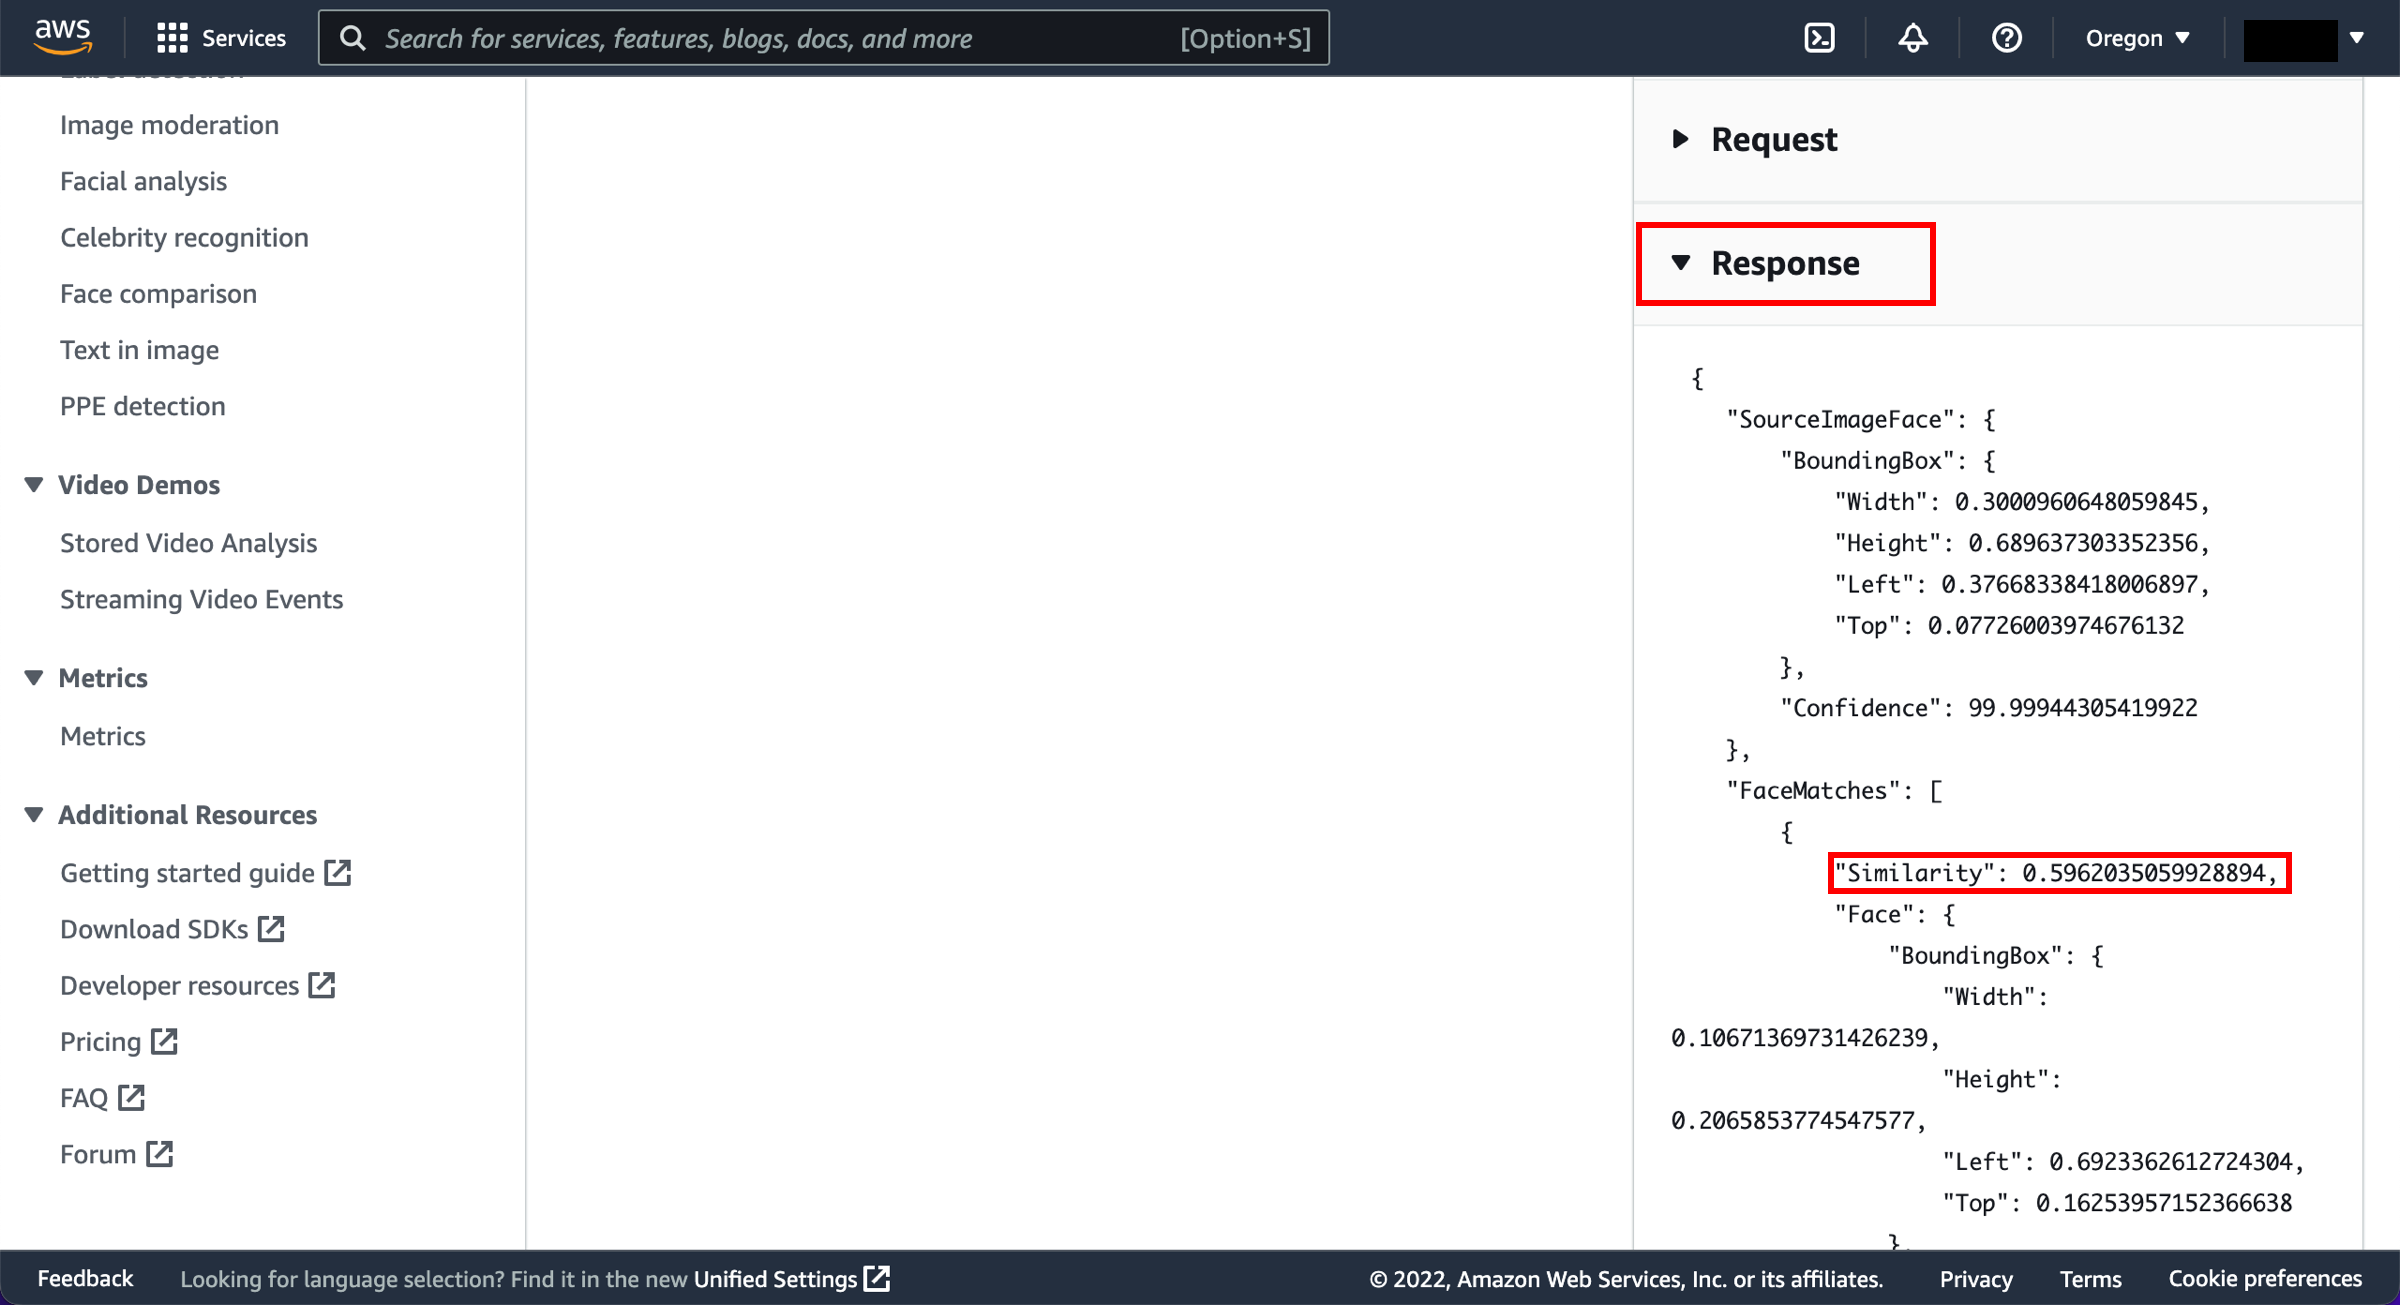This screenshot has height=1306, width=2400.
Task: Click the search bar icon
Action: pyautogui.click(x=352, y=37)
